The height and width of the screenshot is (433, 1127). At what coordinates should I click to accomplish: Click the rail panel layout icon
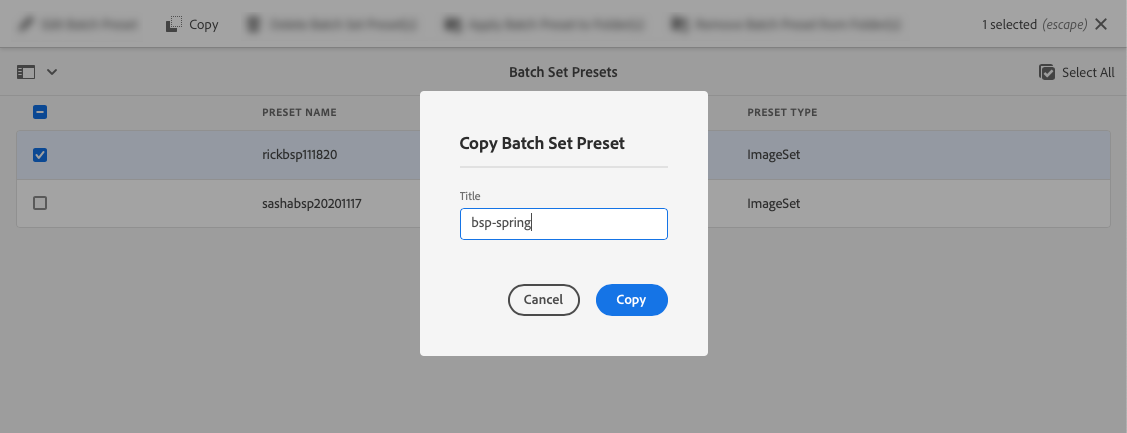(x=26, y=72)
